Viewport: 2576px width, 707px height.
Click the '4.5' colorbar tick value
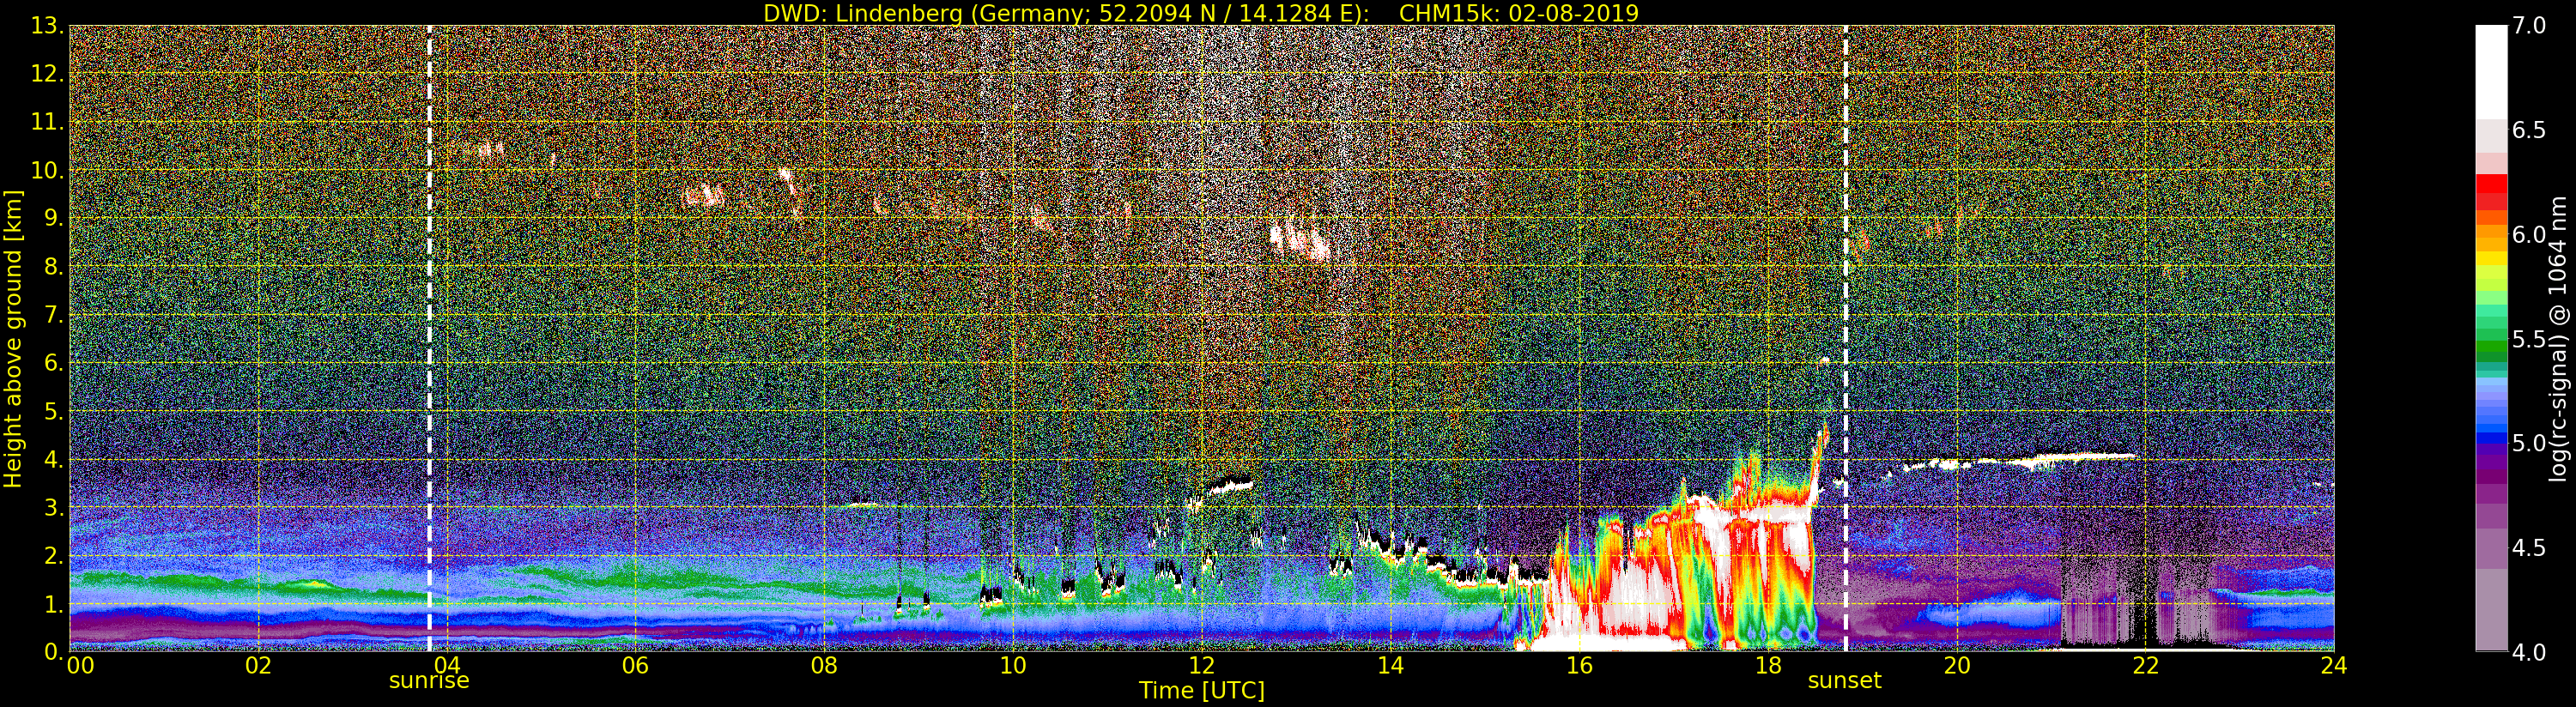[2529, 548]
